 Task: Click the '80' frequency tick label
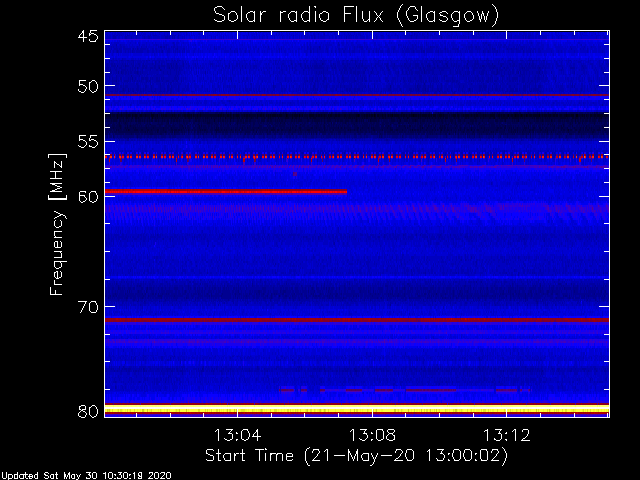tap(88, 411)
